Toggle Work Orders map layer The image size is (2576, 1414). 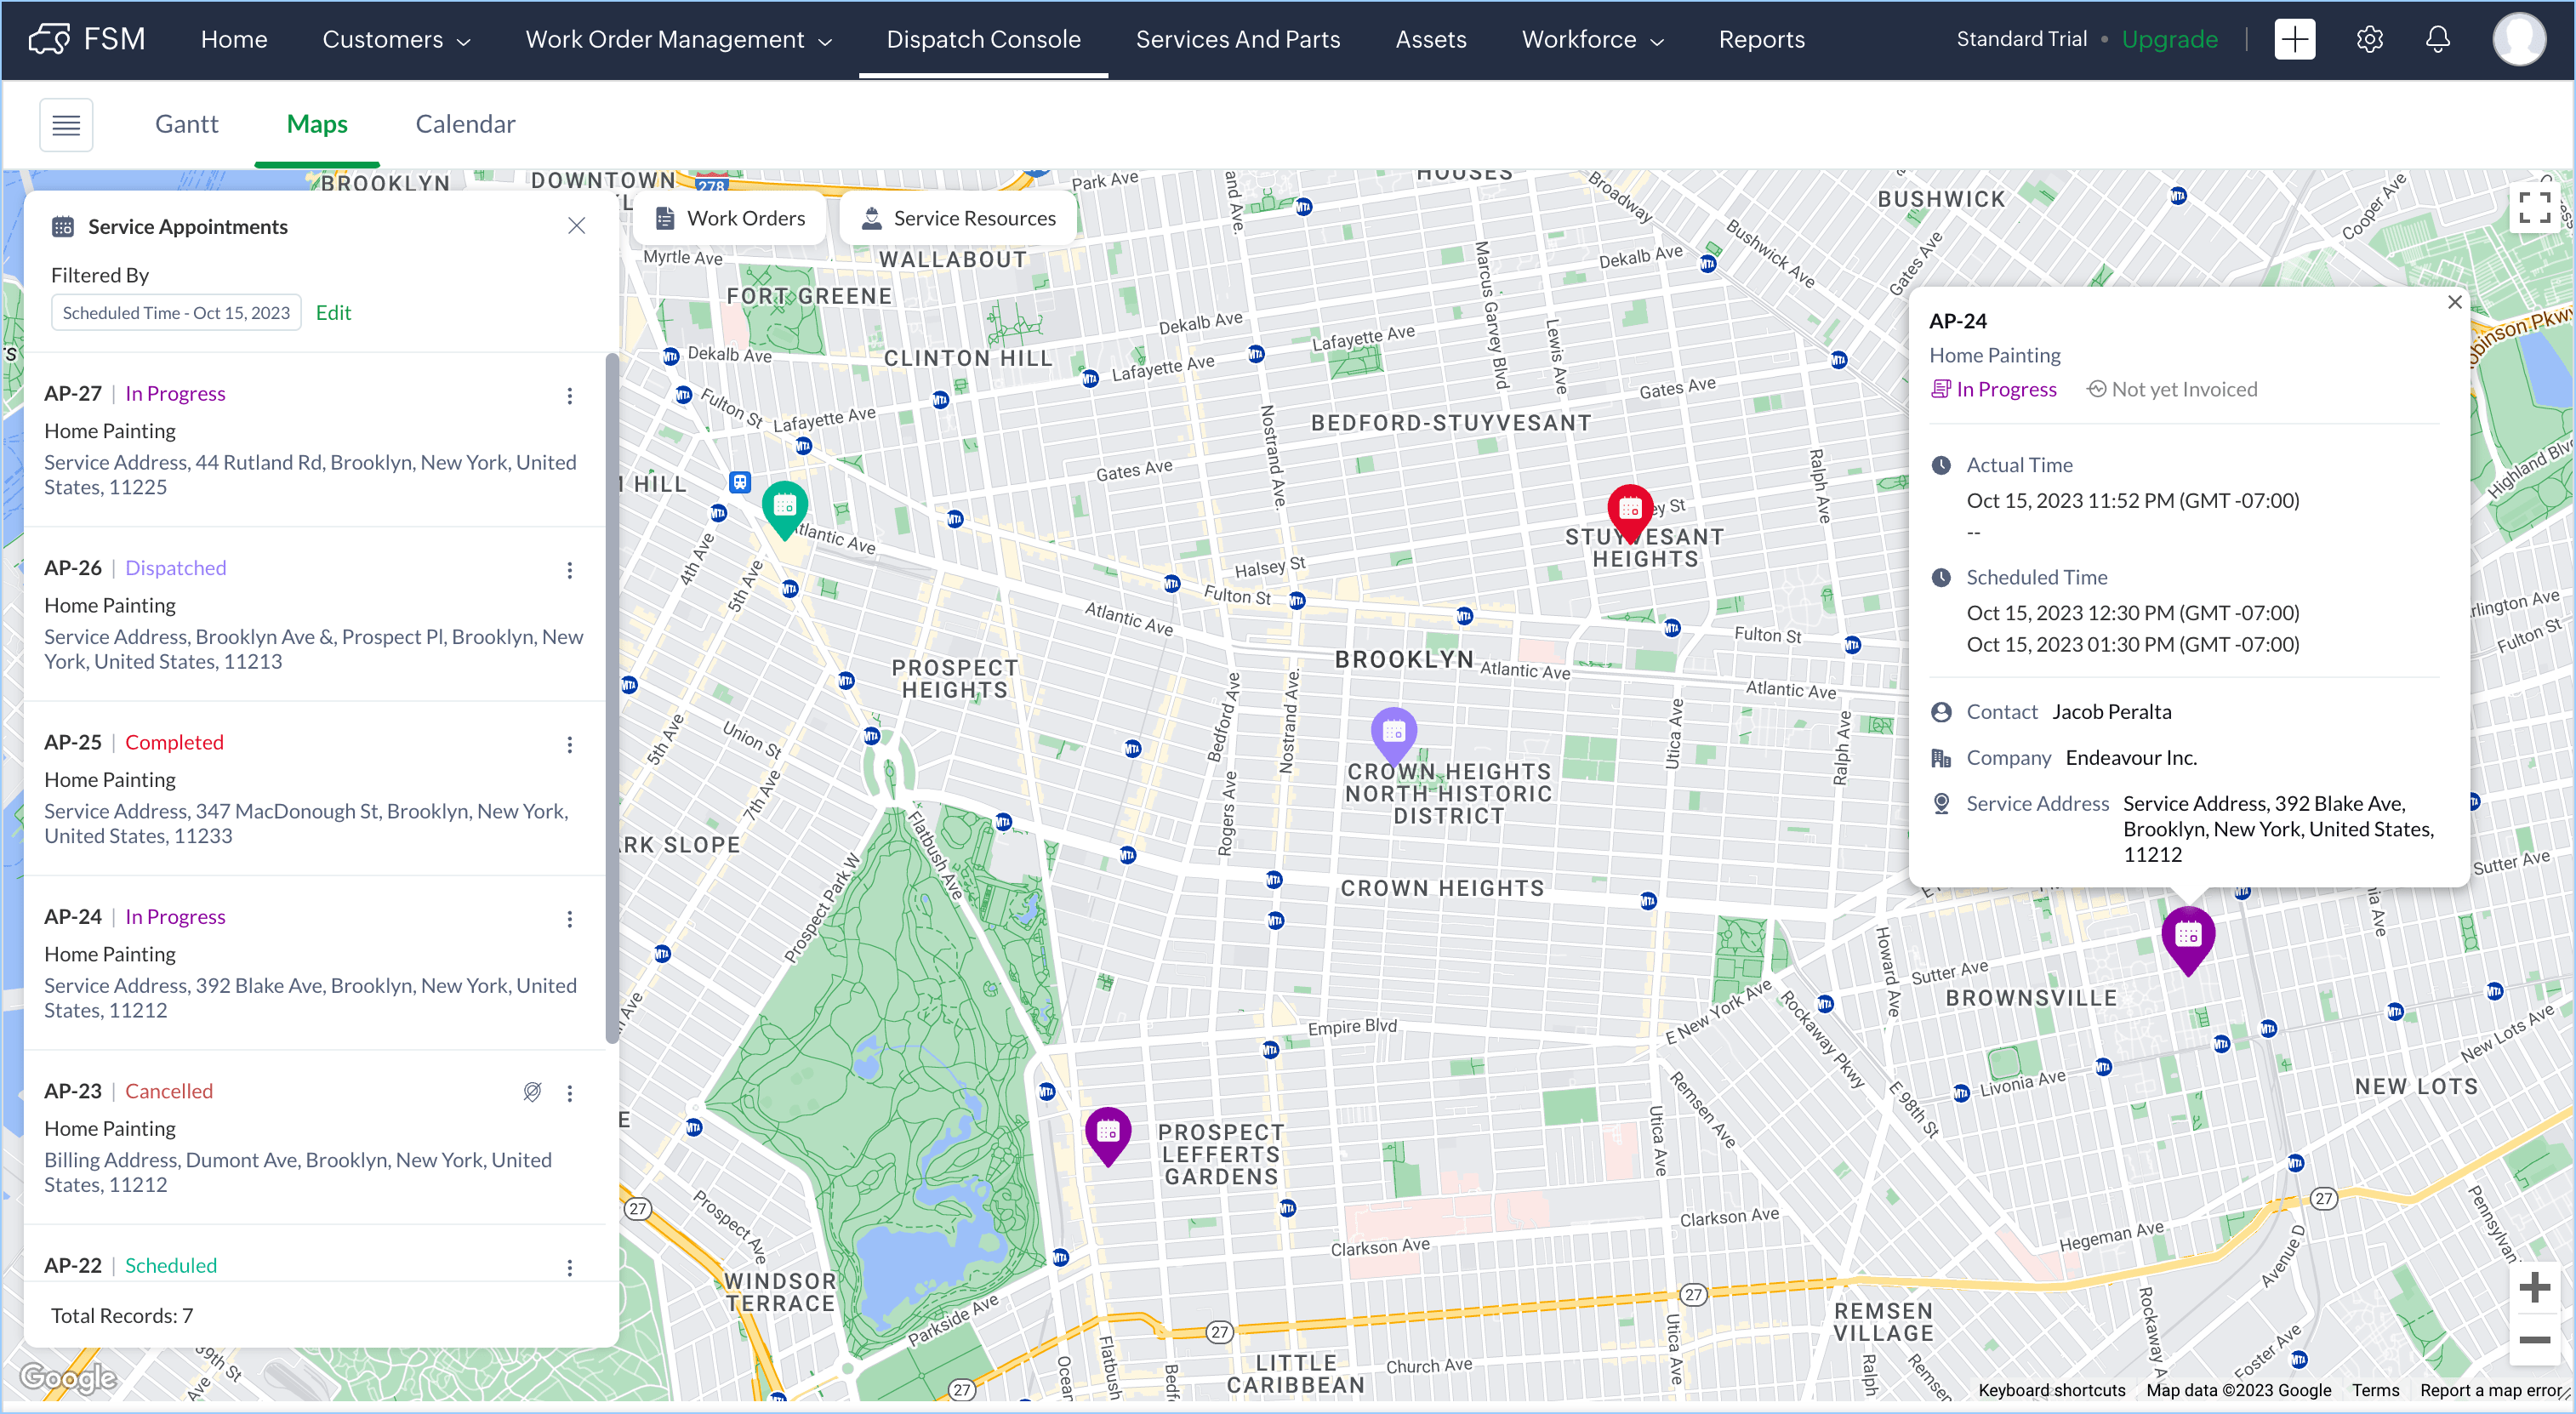[730, 218]
